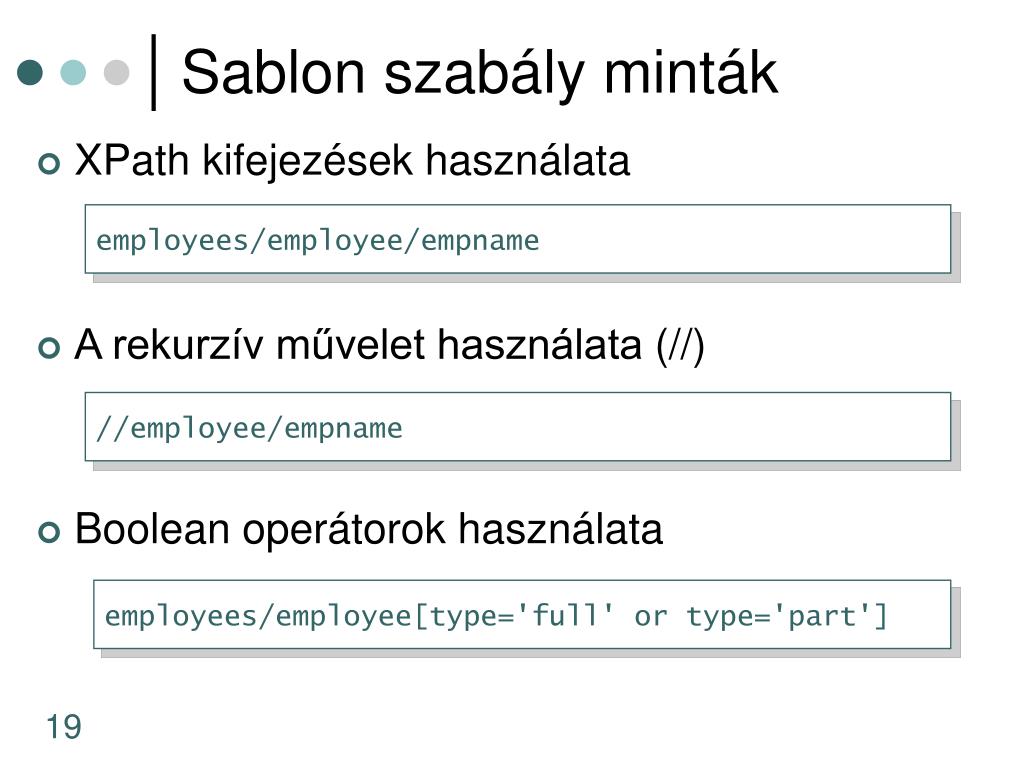Viewport: 1024px width, 768px height.
Task: Click the heading Boolean operátorok használata
Action: (x=368, y=529)
